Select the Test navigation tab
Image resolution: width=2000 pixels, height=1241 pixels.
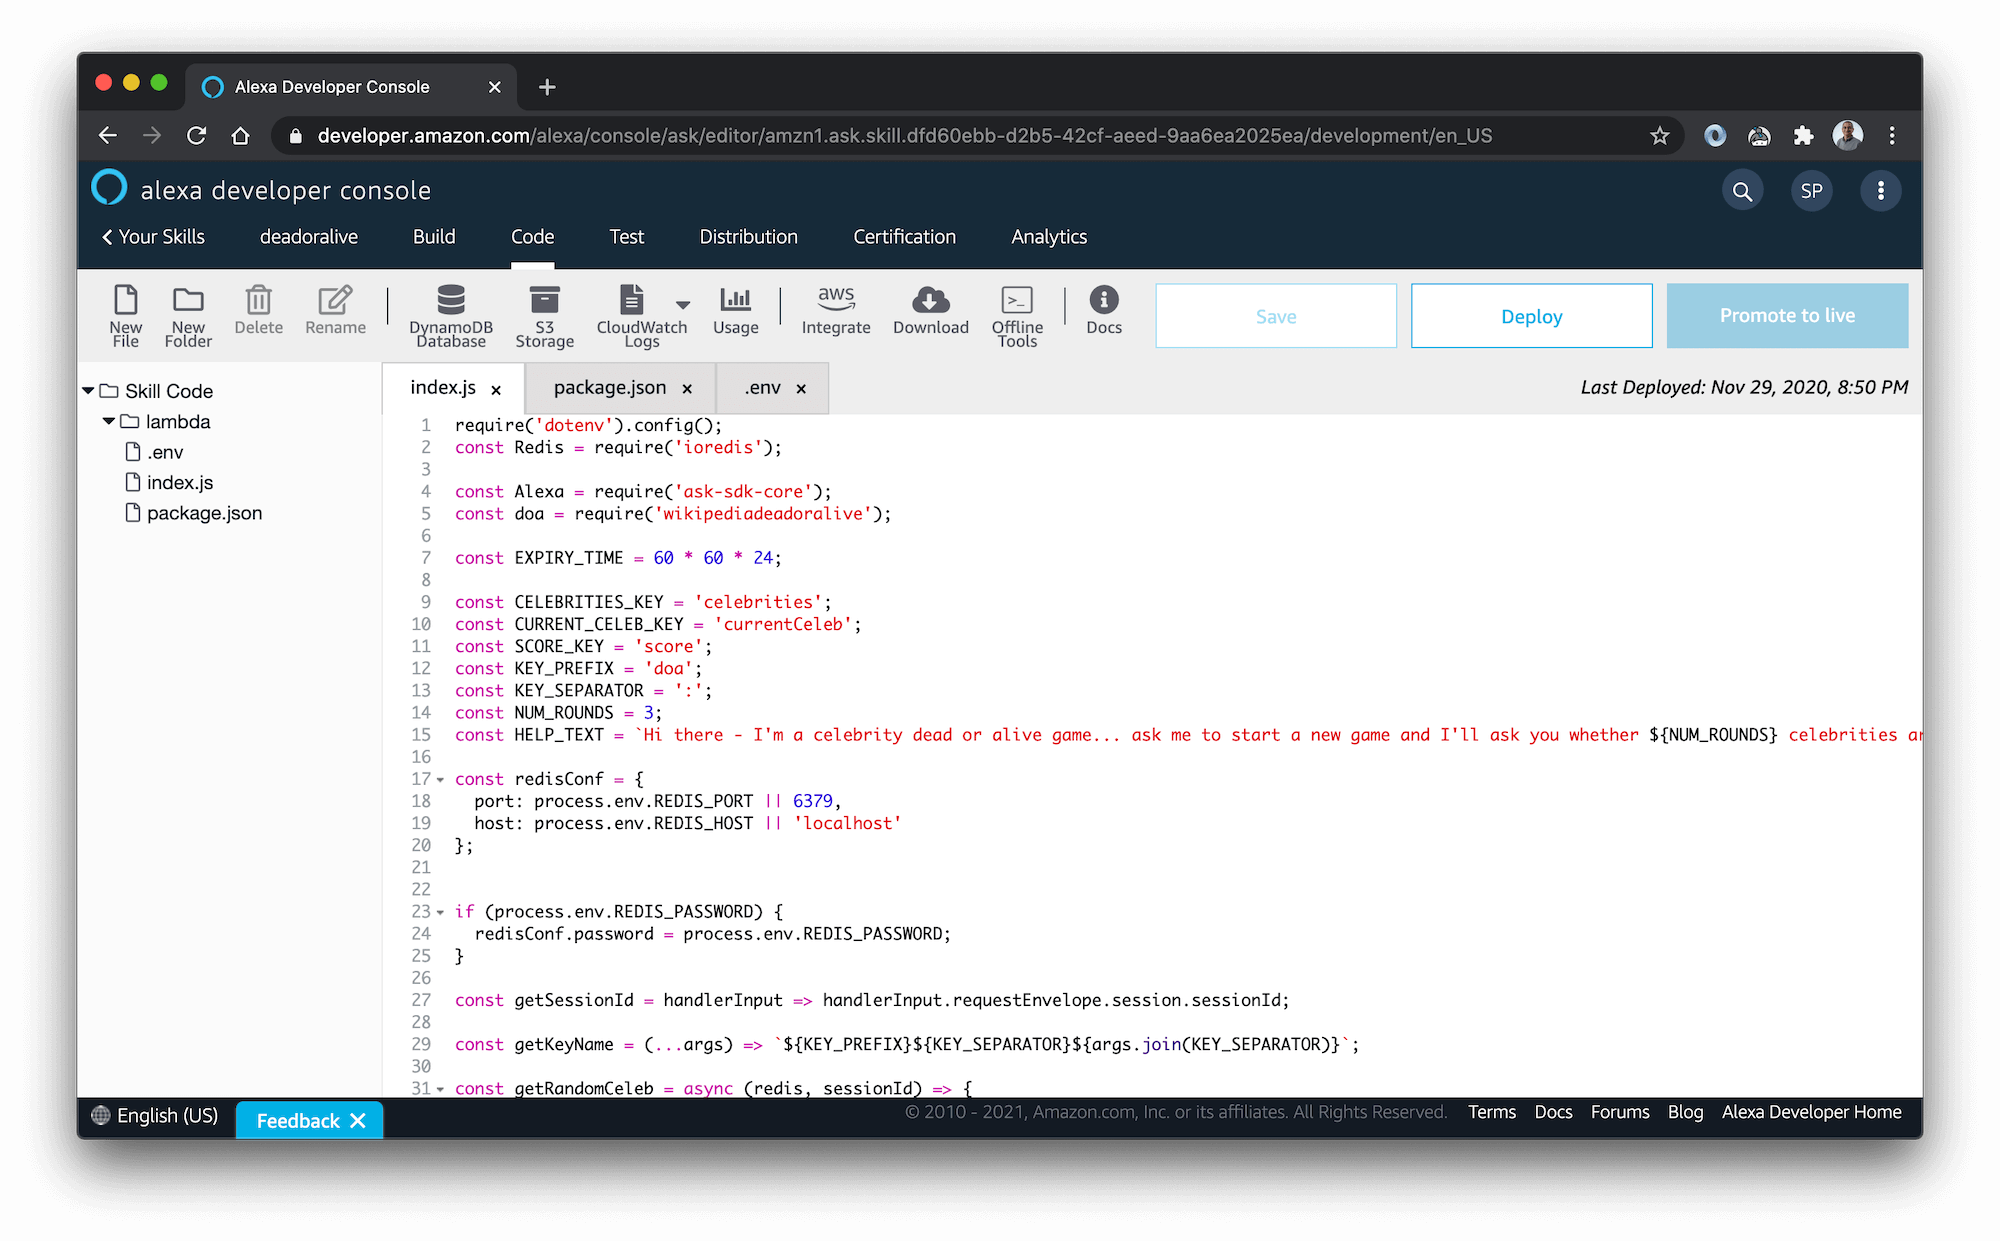626,236
